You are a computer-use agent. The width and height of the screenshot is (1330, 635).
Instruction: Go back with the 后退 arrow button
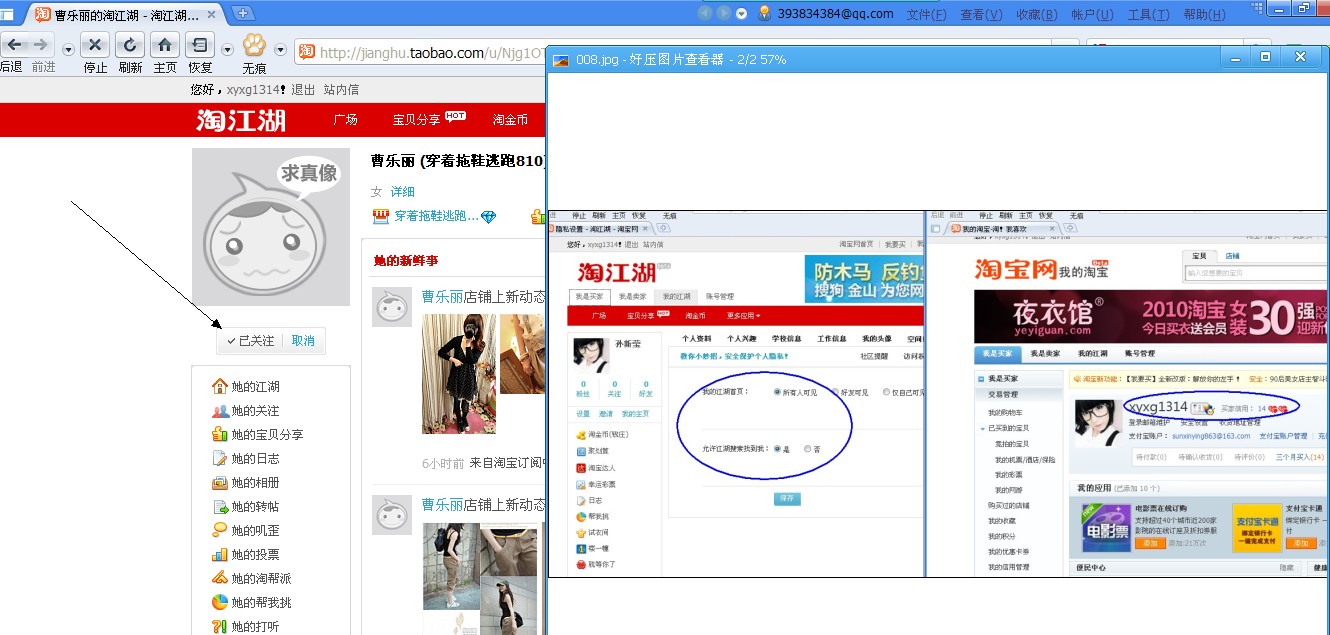click(x=14, y=44)
